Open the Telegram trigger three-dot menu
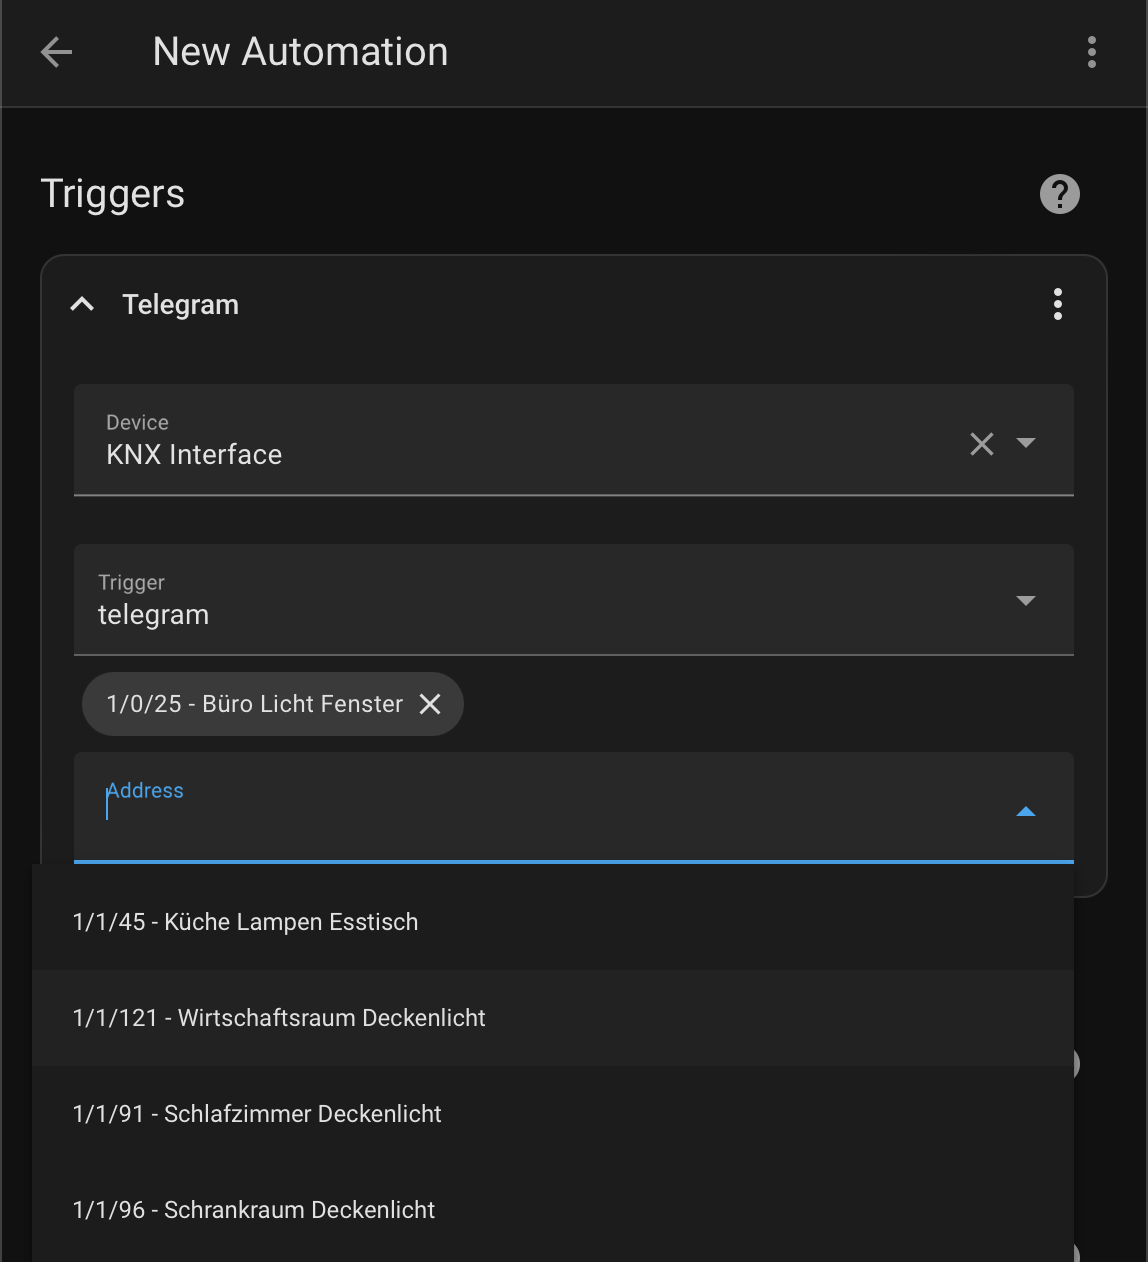The image size is (1148, 1262). [x=1058, y=304]
